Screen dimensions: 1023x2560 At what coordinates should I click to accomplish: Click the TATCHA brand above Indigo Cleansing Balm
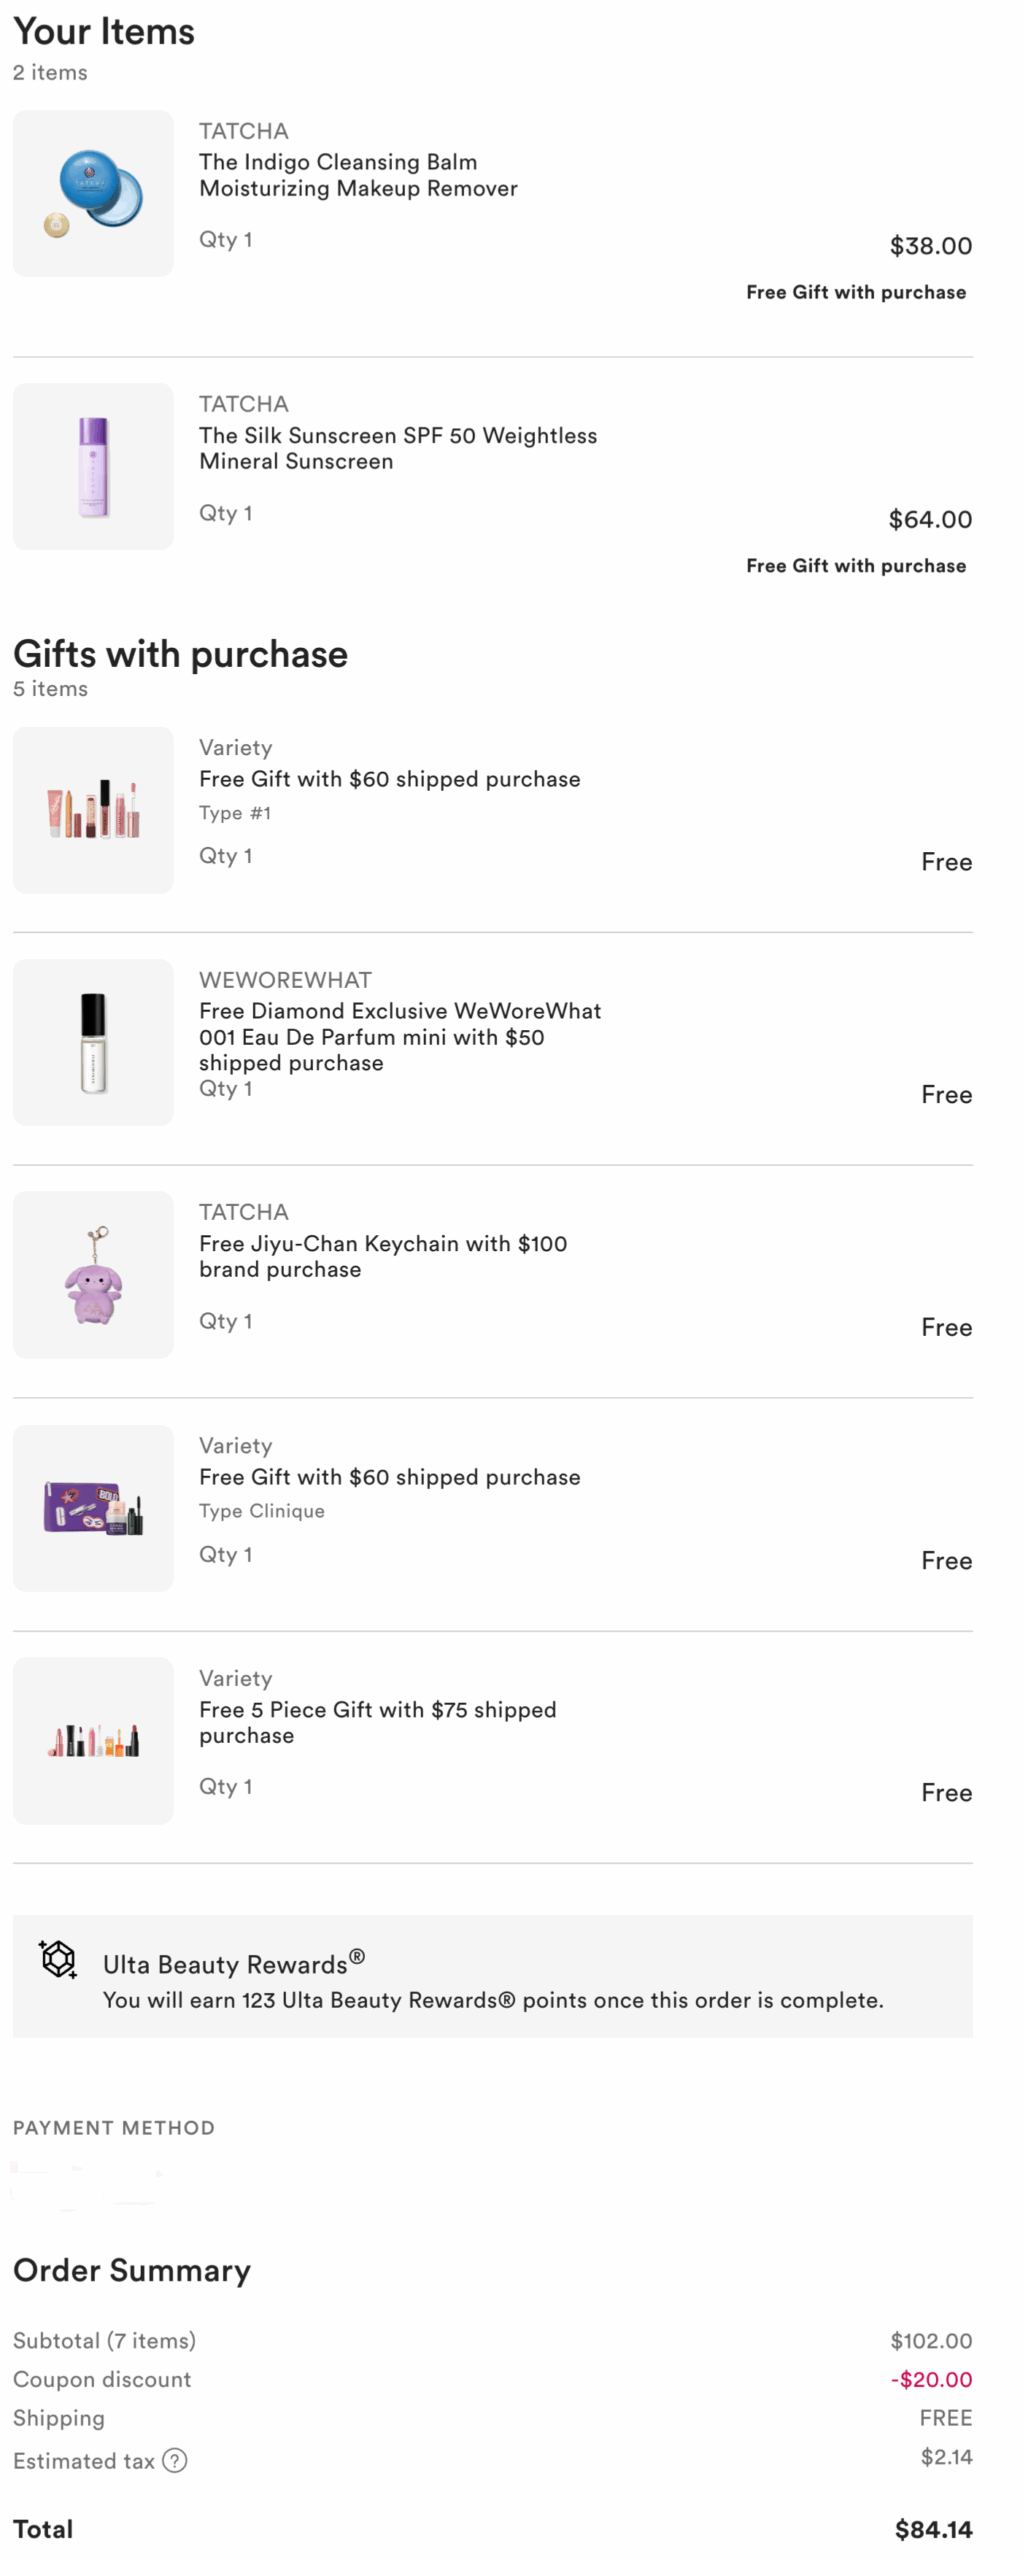tap(243, 131)
